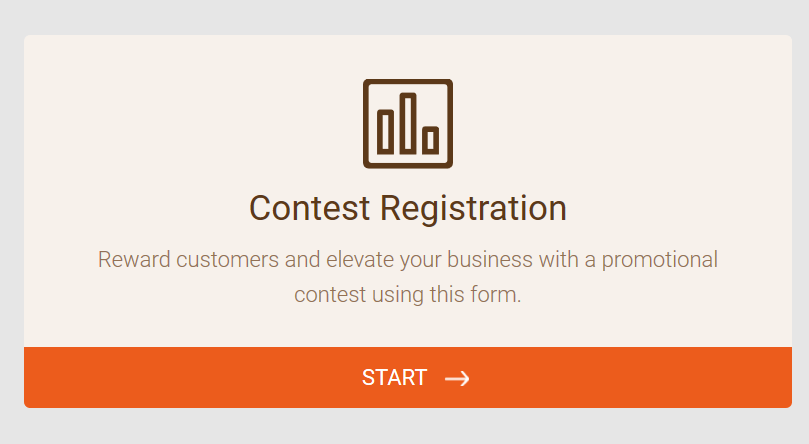This screenshot has height=444, width=809.
Task: Click the word "form." ending the description
Action: click(500, 296)
